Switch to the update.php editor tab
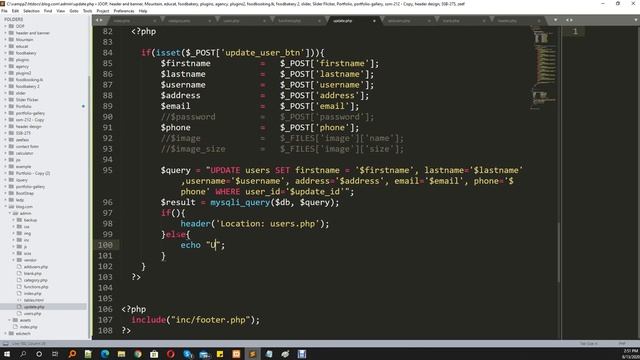Viewport: 640px width, 360px height. pyautogui.click(x=352, y=20)
